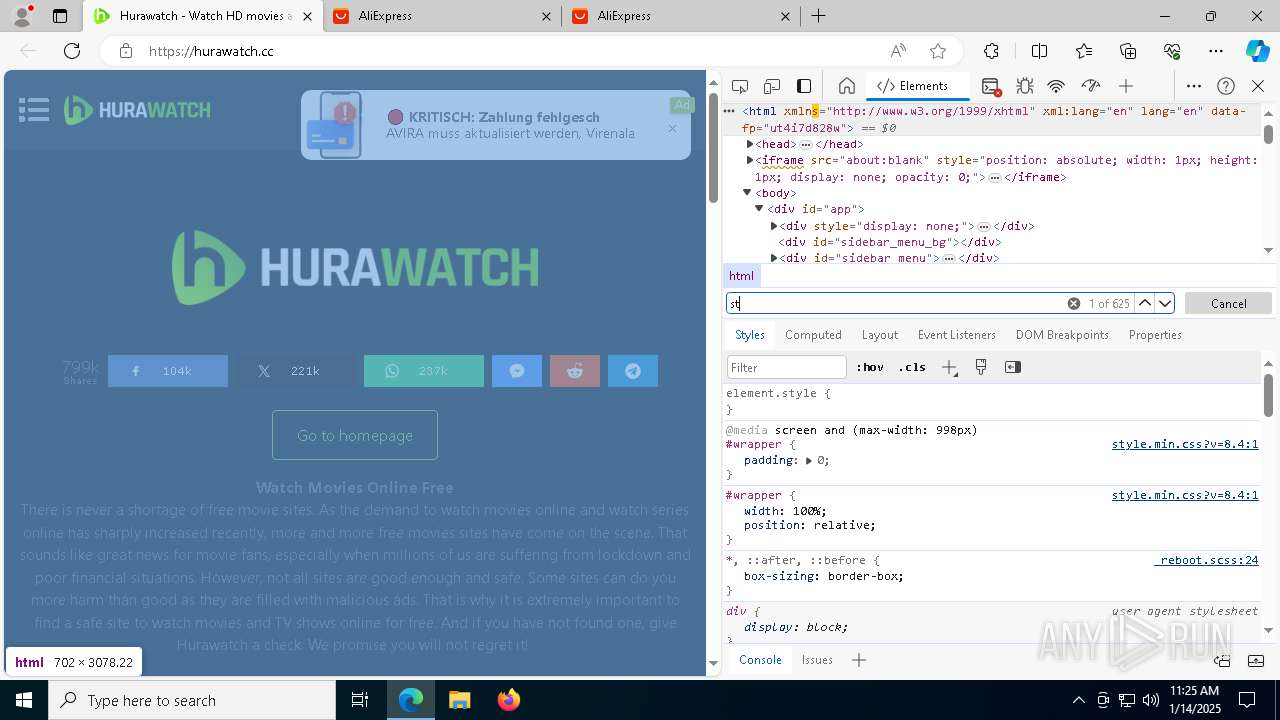Go to next search match
The image size is (1280, 720).
[1165, 303]
